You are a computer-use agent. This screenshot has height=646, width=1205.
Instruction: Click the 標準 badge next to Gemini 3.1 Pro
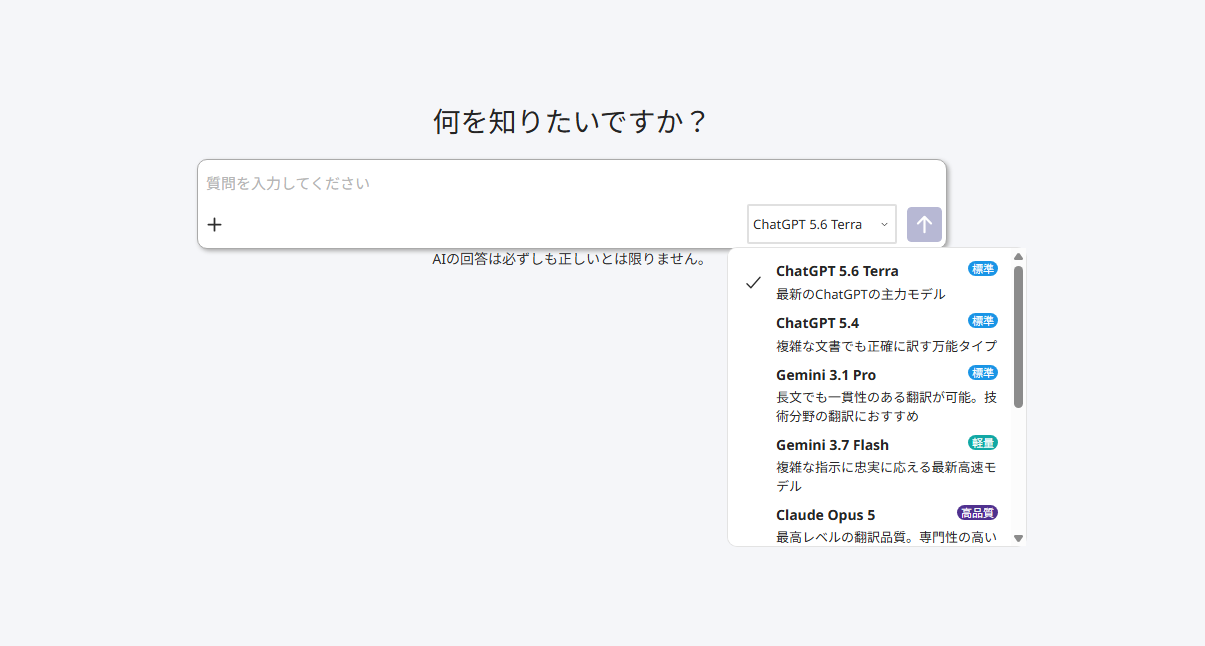click(983, 373)
